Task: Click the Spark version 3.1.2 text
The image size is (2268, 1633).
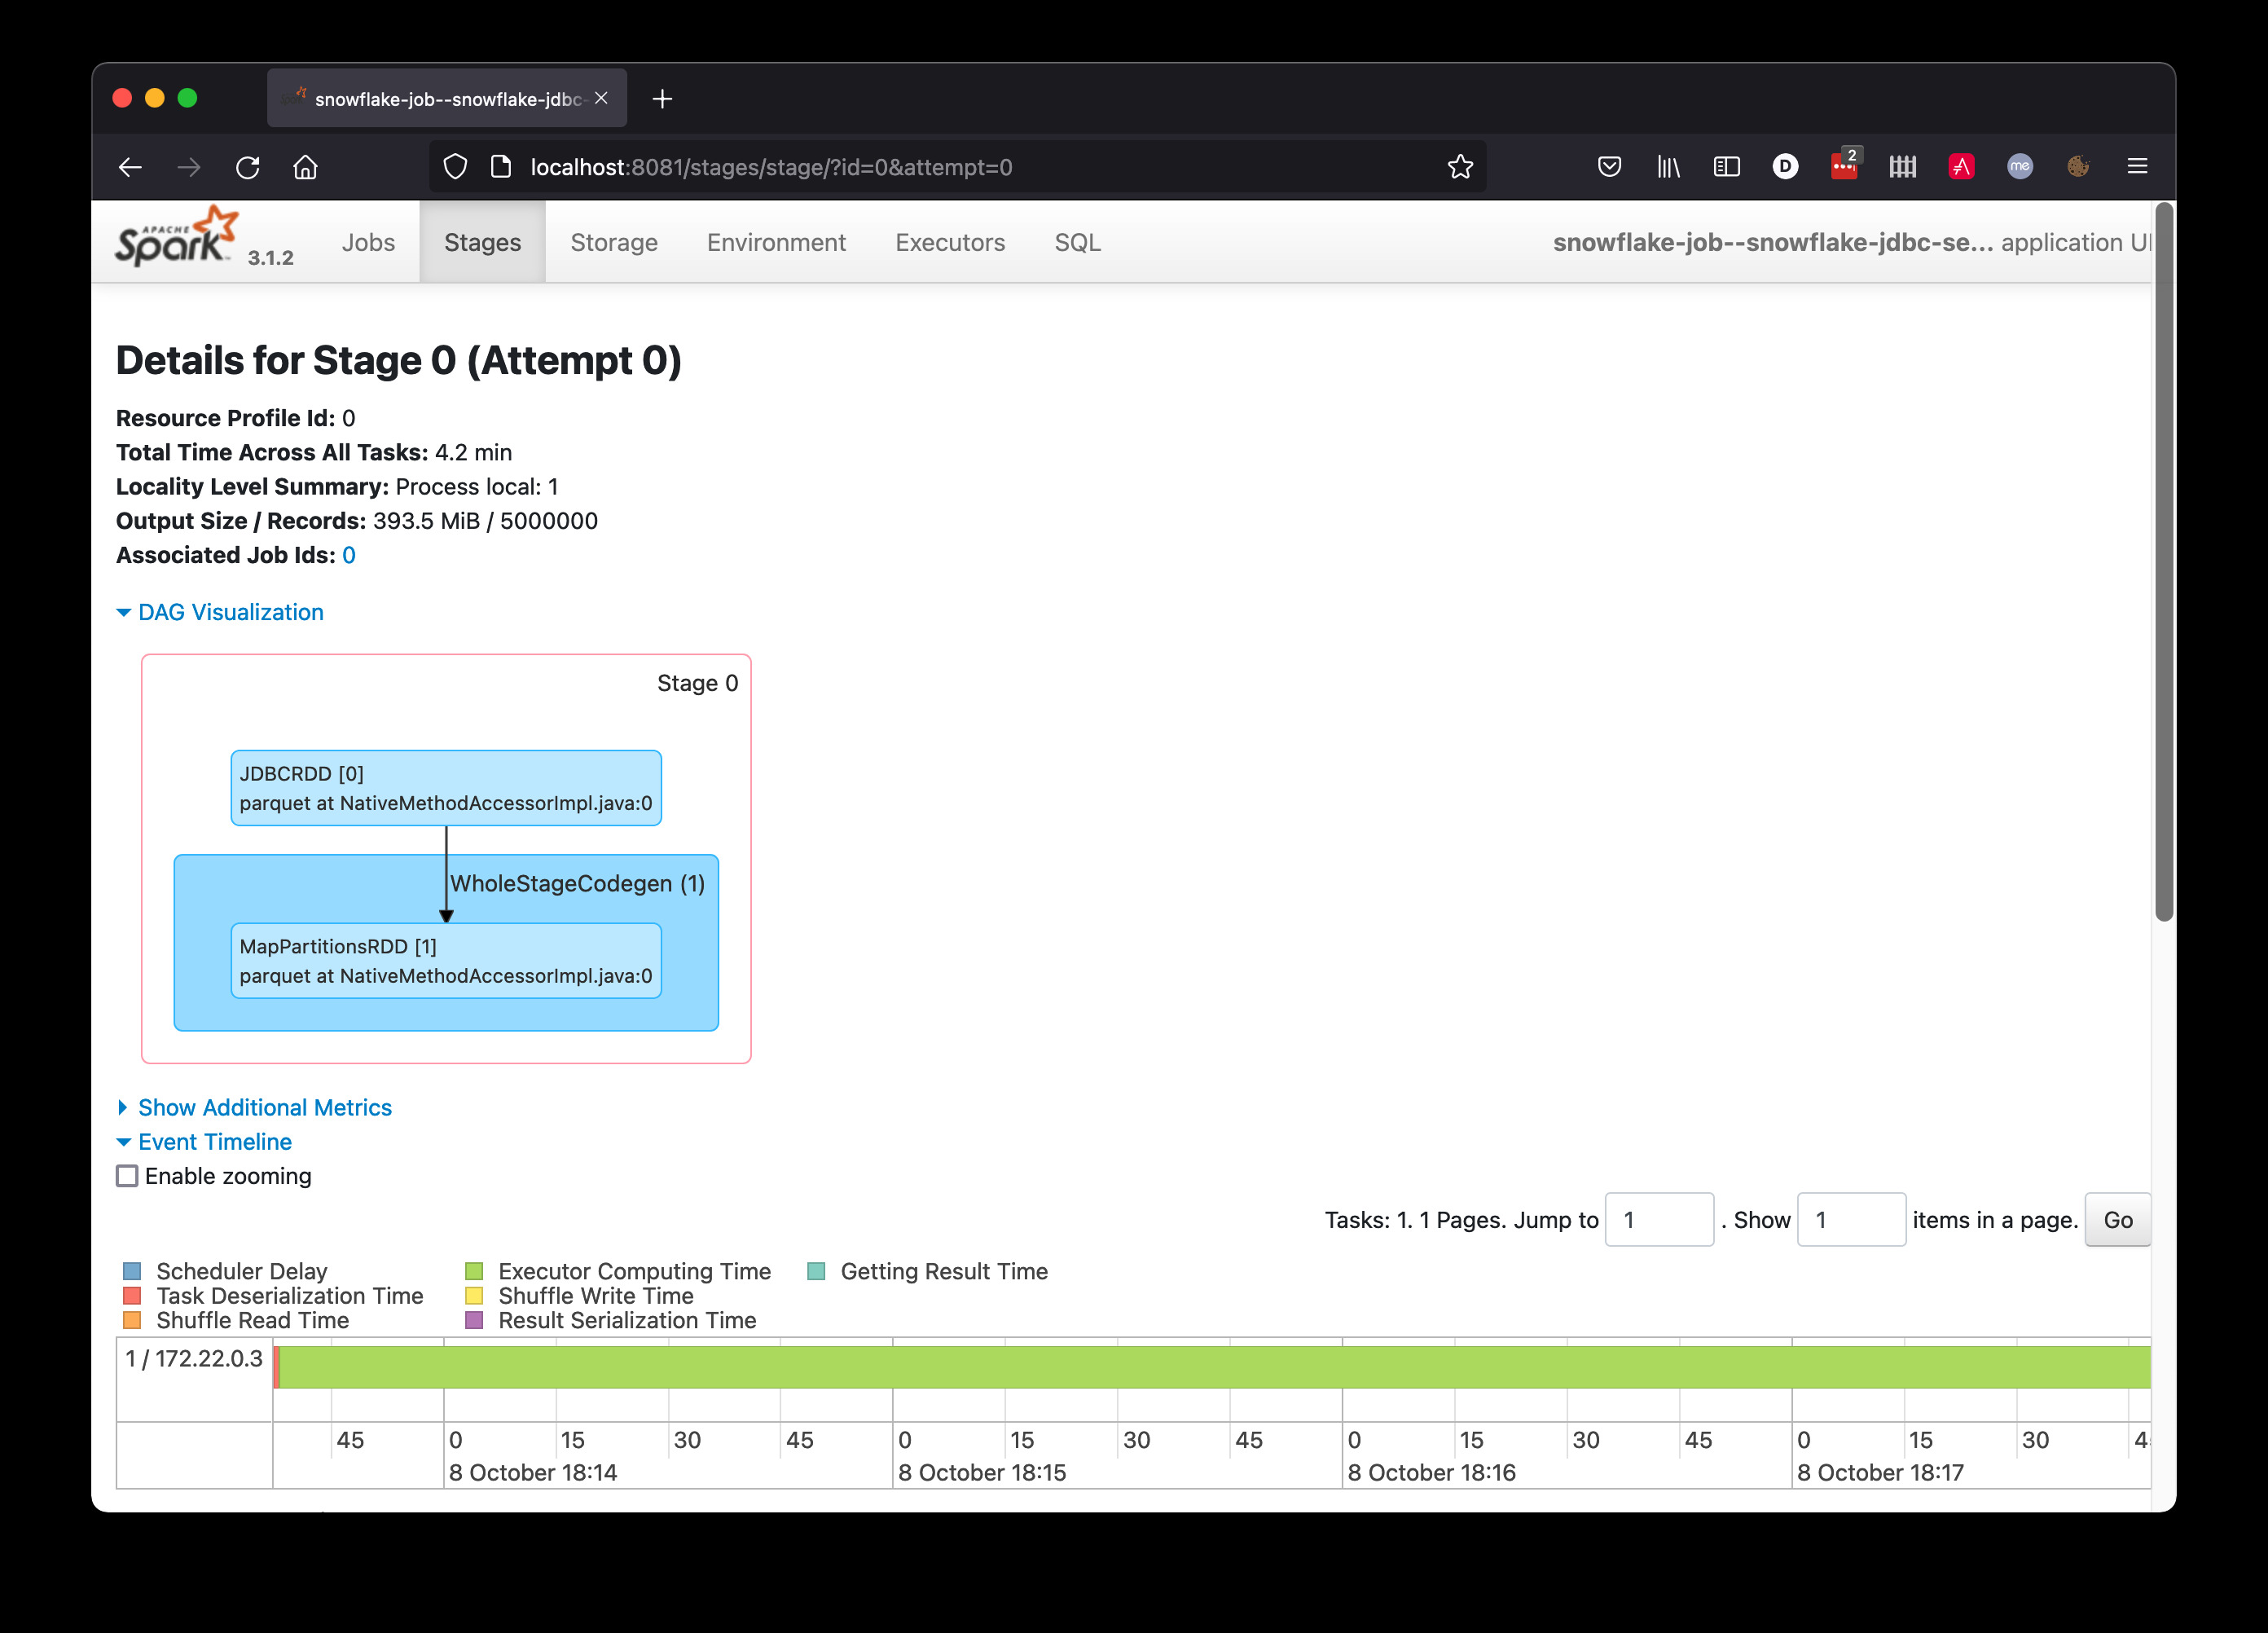Action: point(271,258)
